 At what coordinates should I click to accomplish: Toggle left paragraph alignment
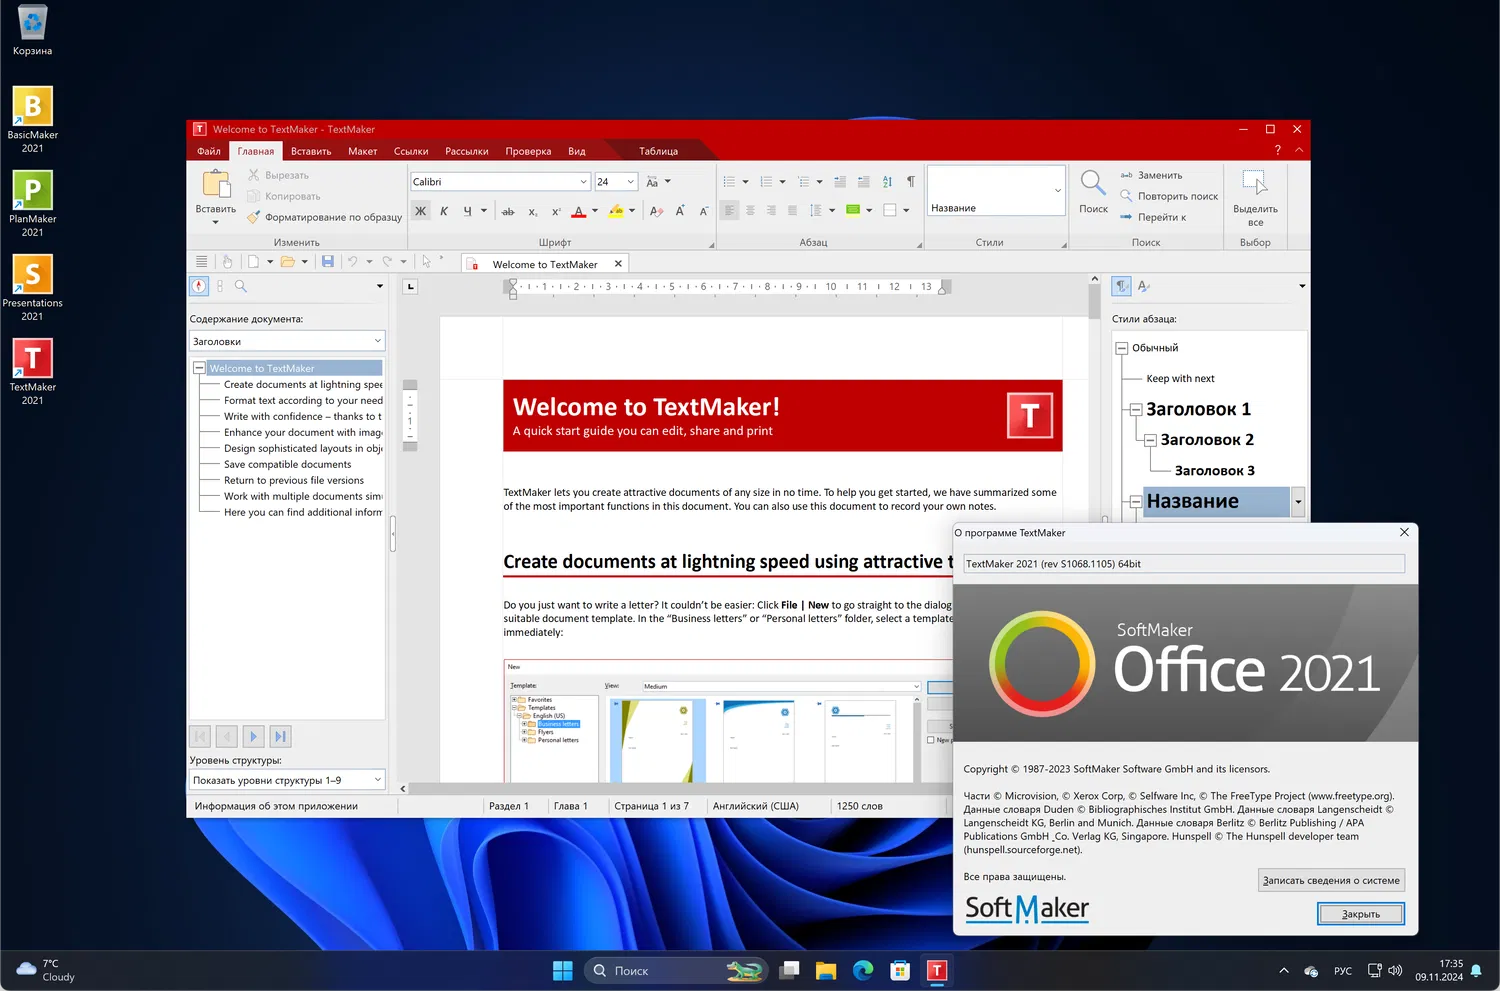point(729,211)
